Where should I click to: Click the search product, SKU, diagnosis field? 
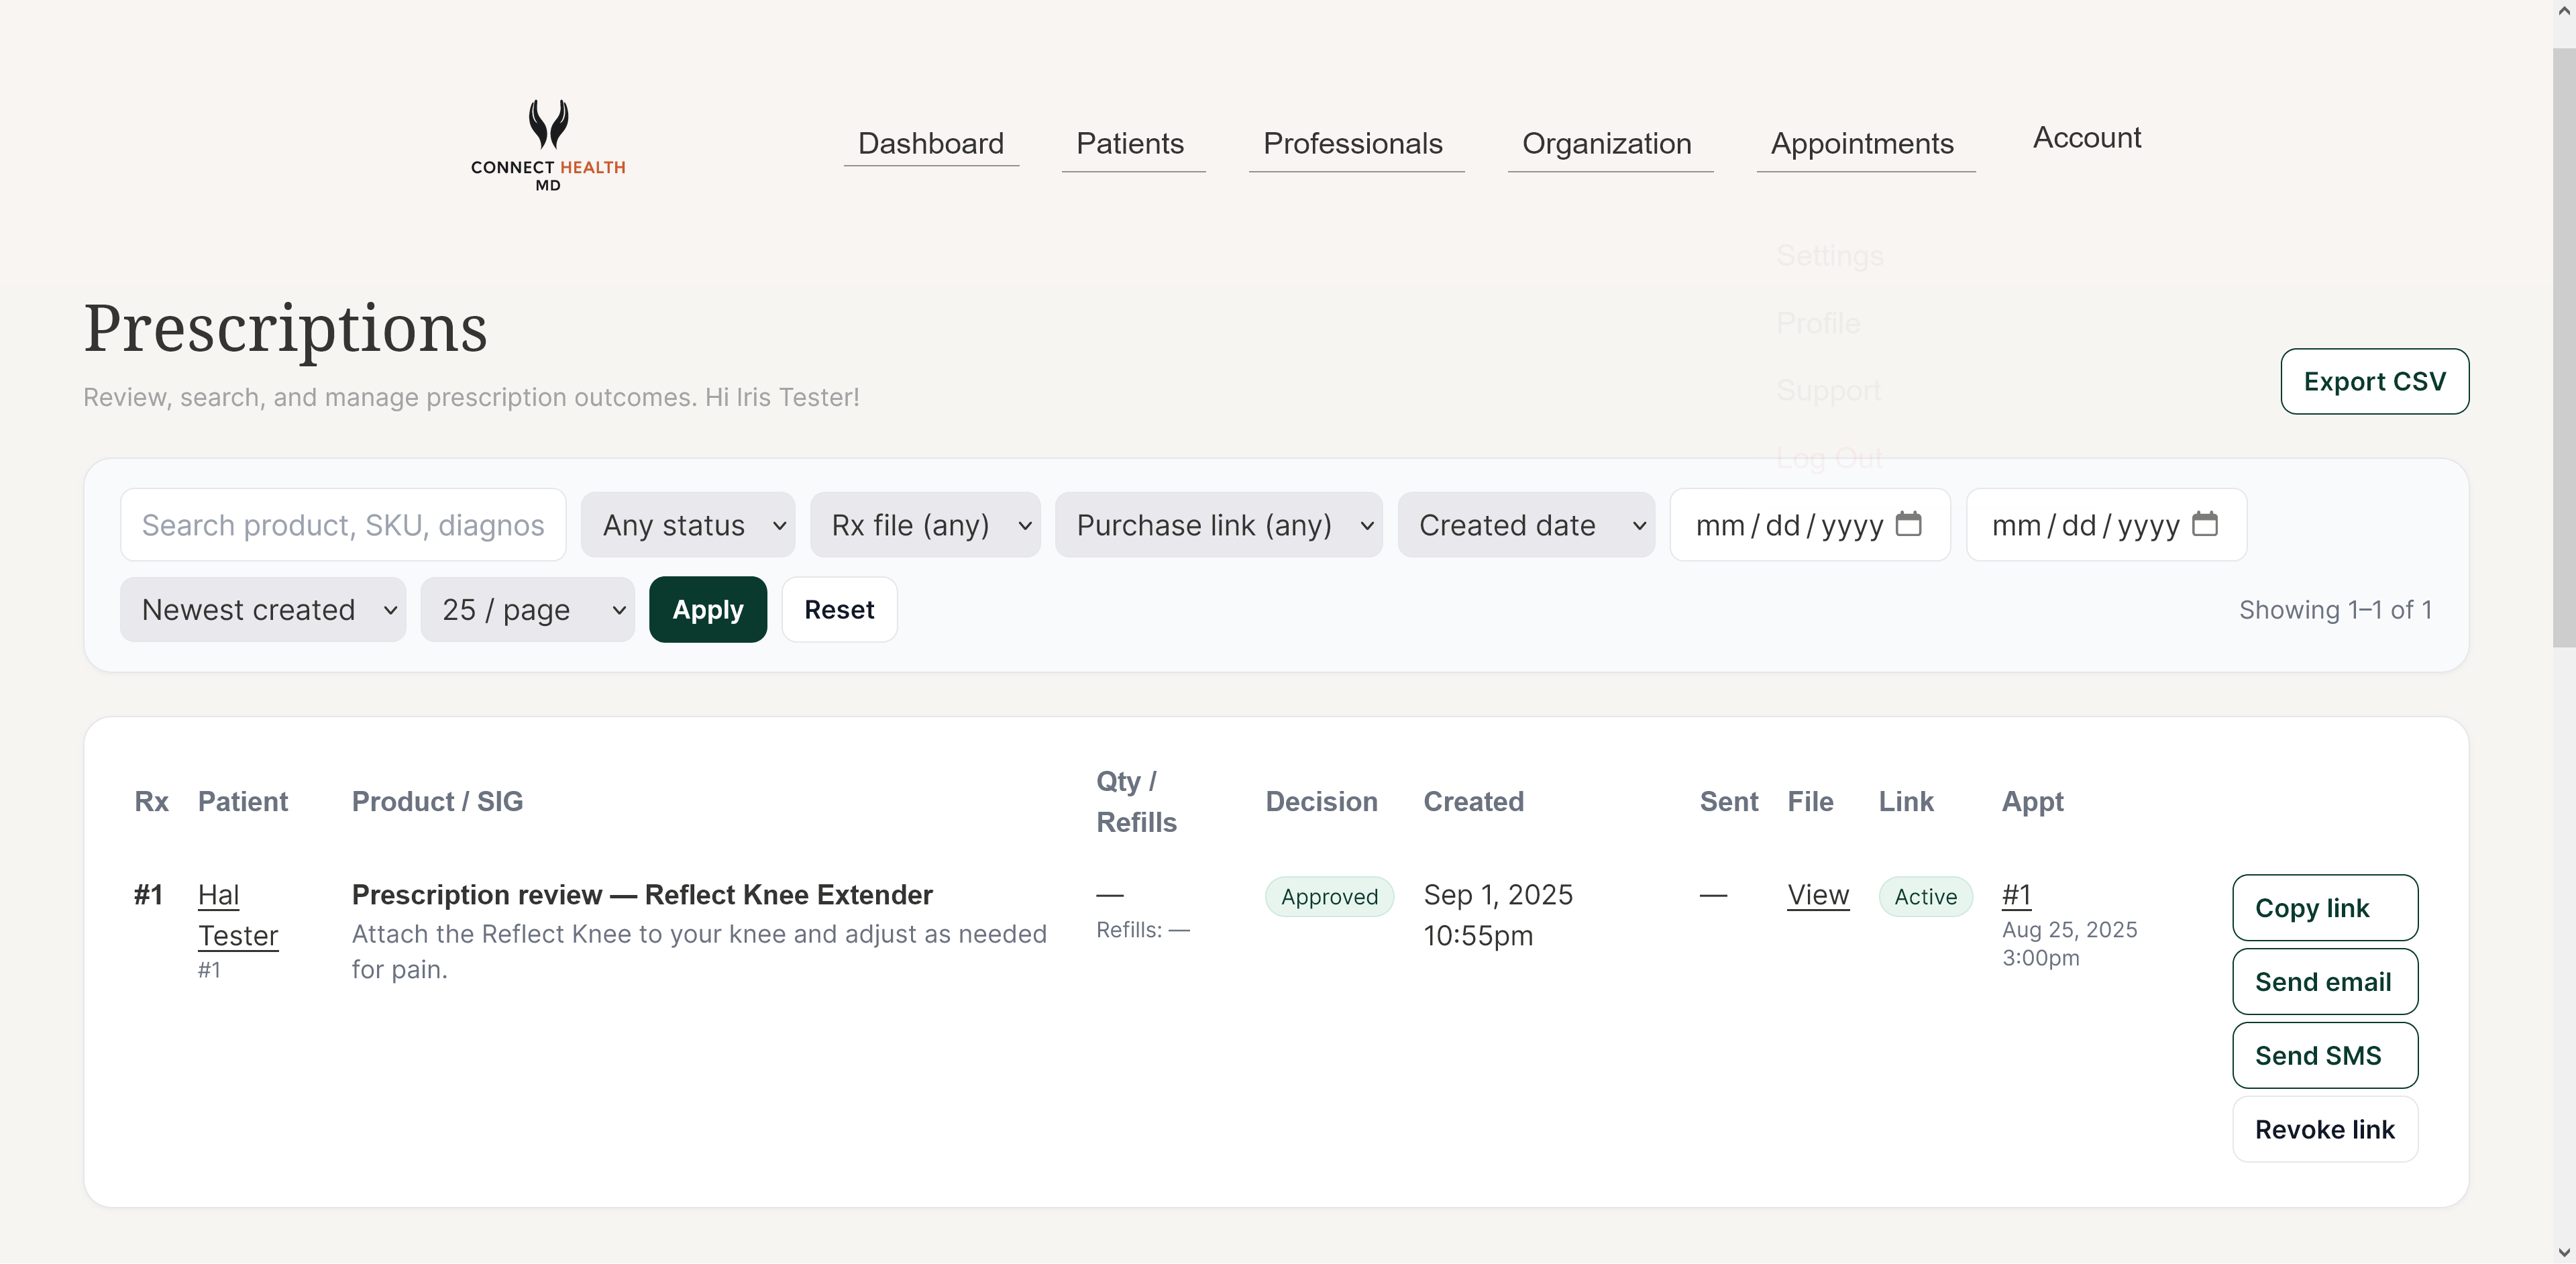[342, 524]
